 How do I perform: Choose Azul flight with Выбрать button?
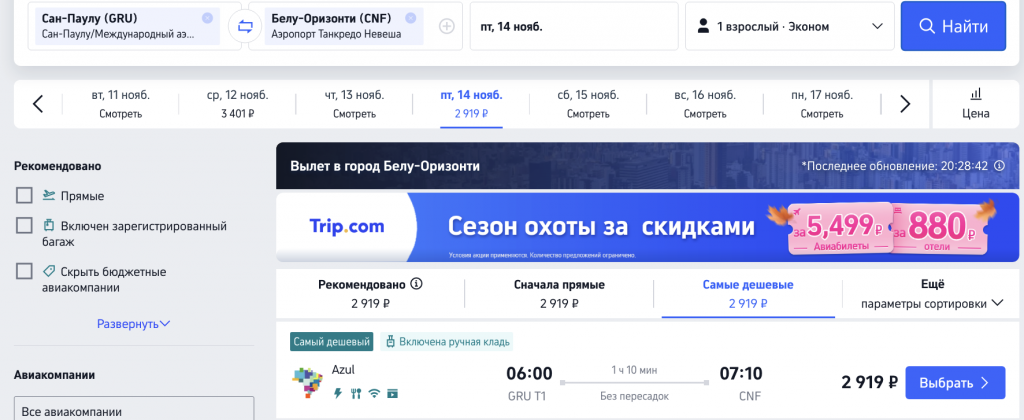tap(955, 383)
